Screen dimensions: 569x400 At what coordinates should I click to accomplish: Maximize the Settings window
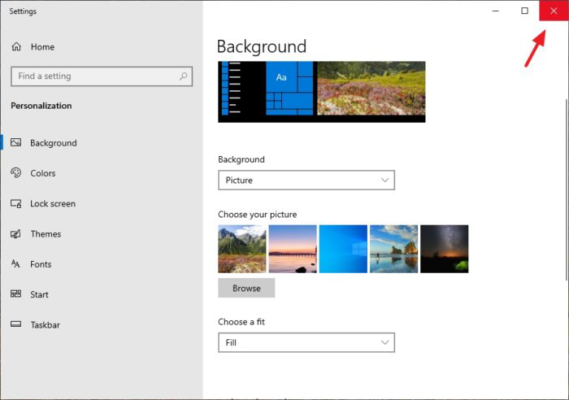pyautogui.click(x=524, y=11)
